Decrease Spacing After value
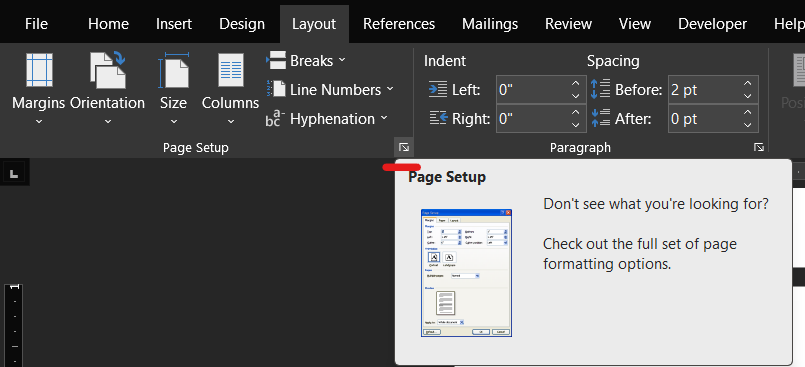The image size is (805, 367). 748,125
